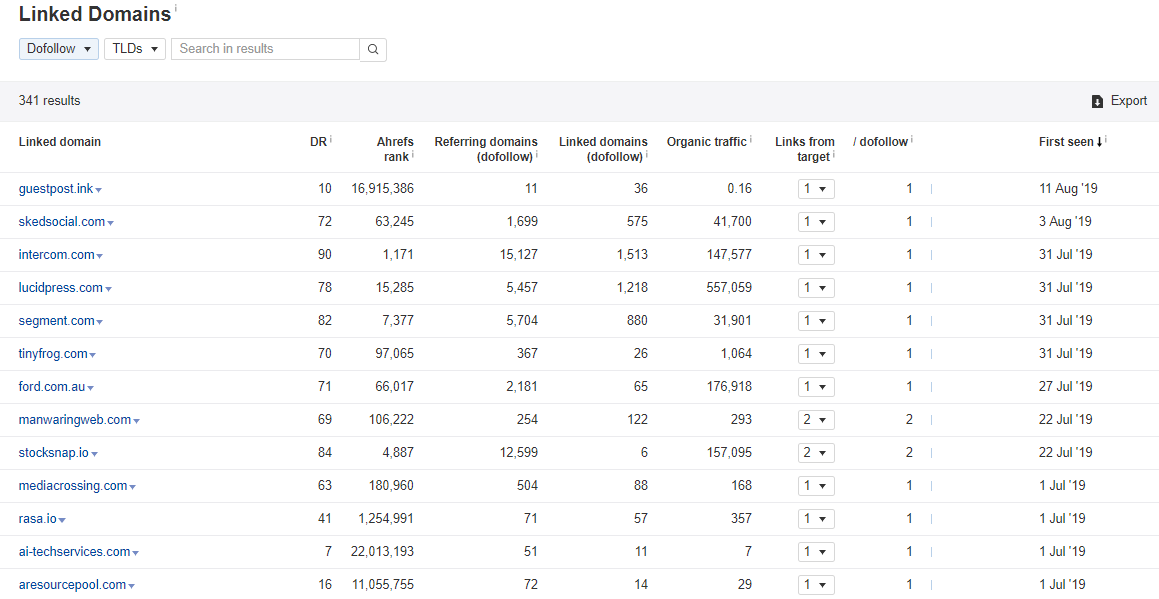Click first seen date 11 Aug '19

coord(1068,189)
